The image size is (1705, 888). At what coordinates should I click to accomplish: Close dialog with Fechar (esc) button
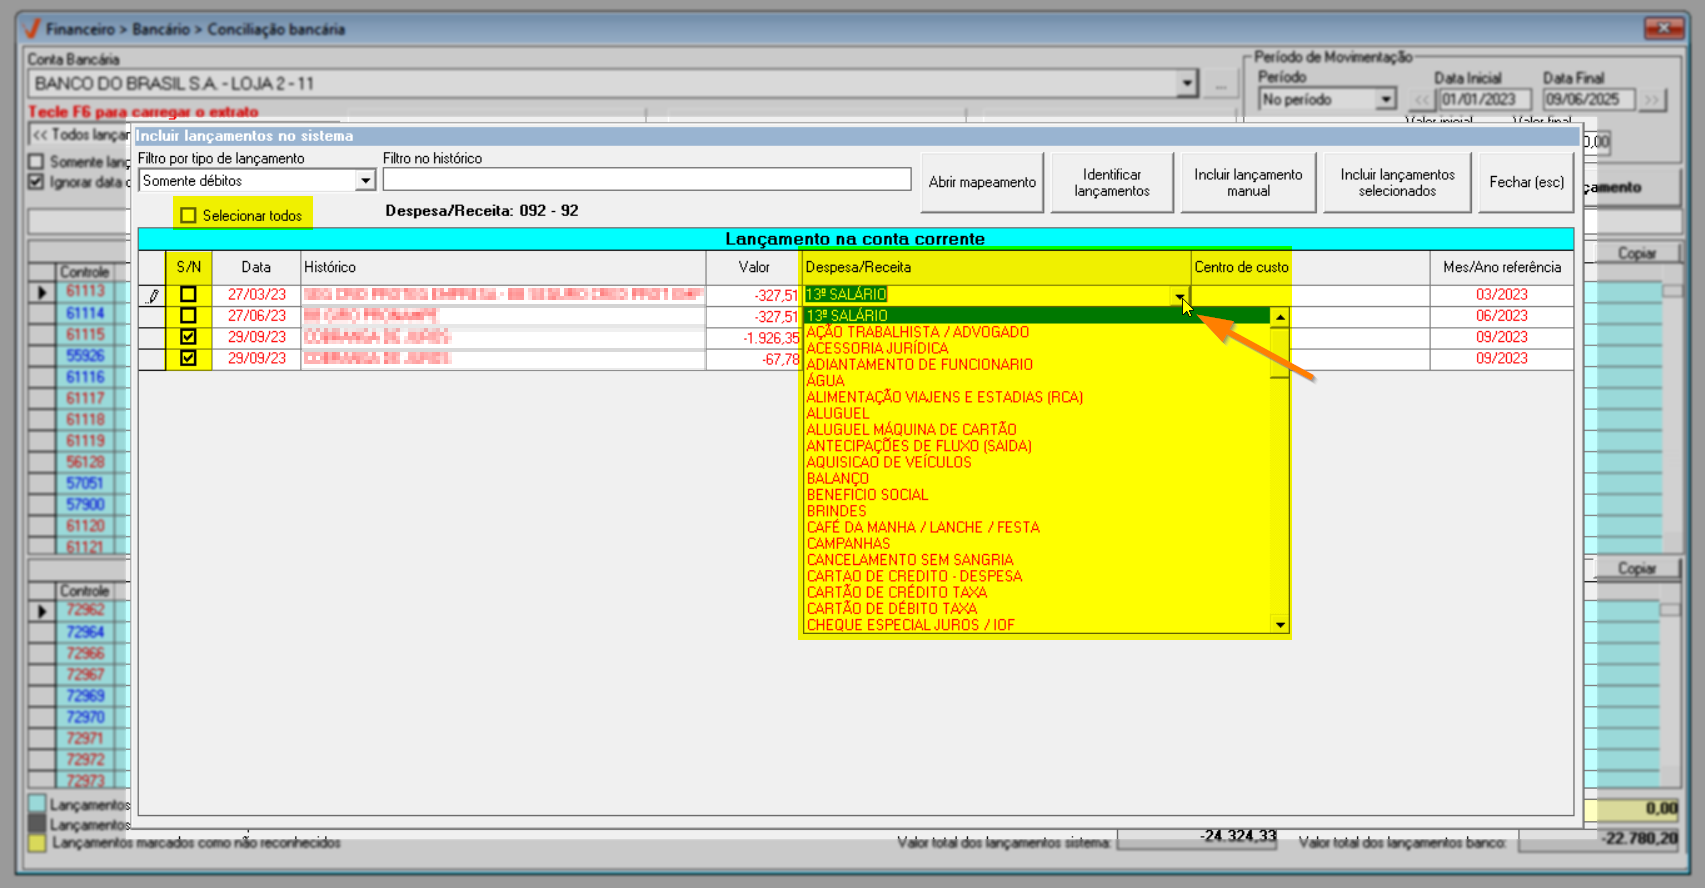[1526, 182]
